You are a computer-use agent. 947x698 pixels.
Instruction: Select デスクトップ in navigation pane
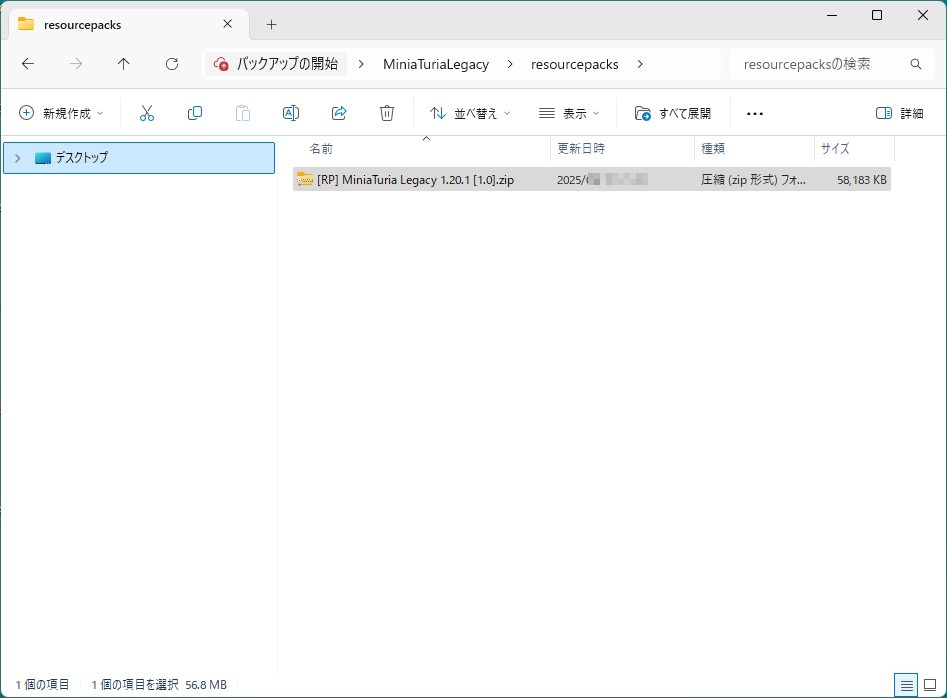pos(139,158)
